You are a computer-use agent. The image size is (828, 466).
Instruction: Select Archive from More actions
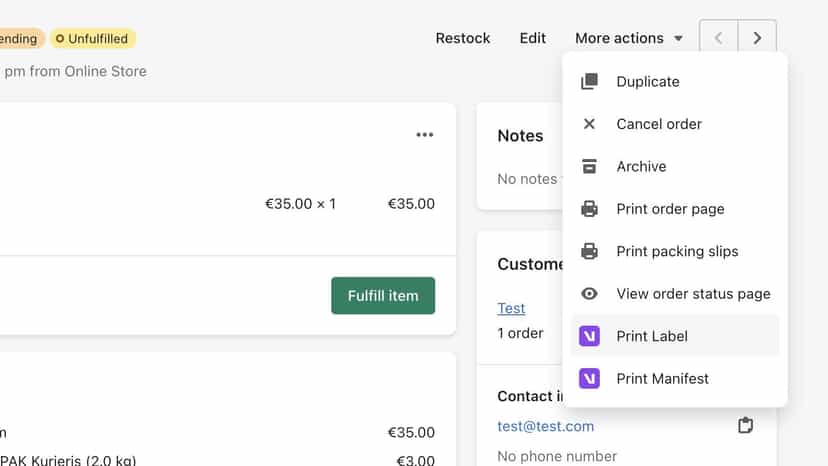tap(675, 166)
